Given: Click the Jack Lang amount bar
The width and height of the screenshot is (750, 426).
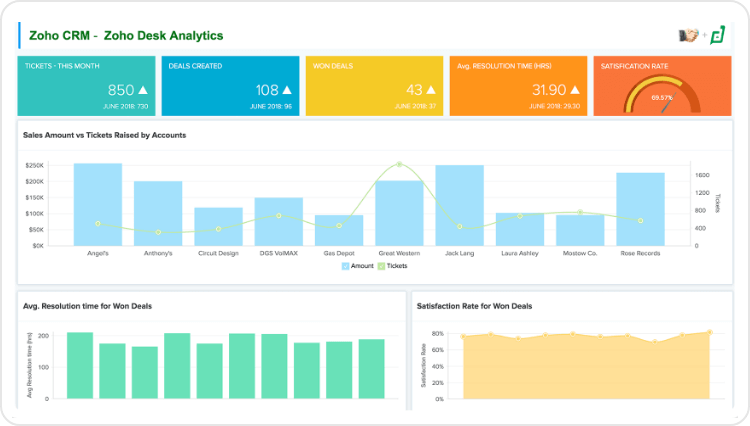Looking at the screenshot, I should 459,206.
